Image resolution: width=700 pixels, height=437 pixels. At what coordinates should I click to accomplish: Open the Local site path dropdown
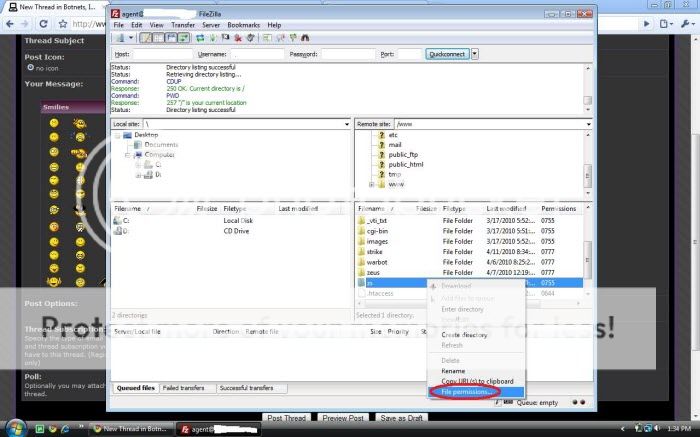344,123
